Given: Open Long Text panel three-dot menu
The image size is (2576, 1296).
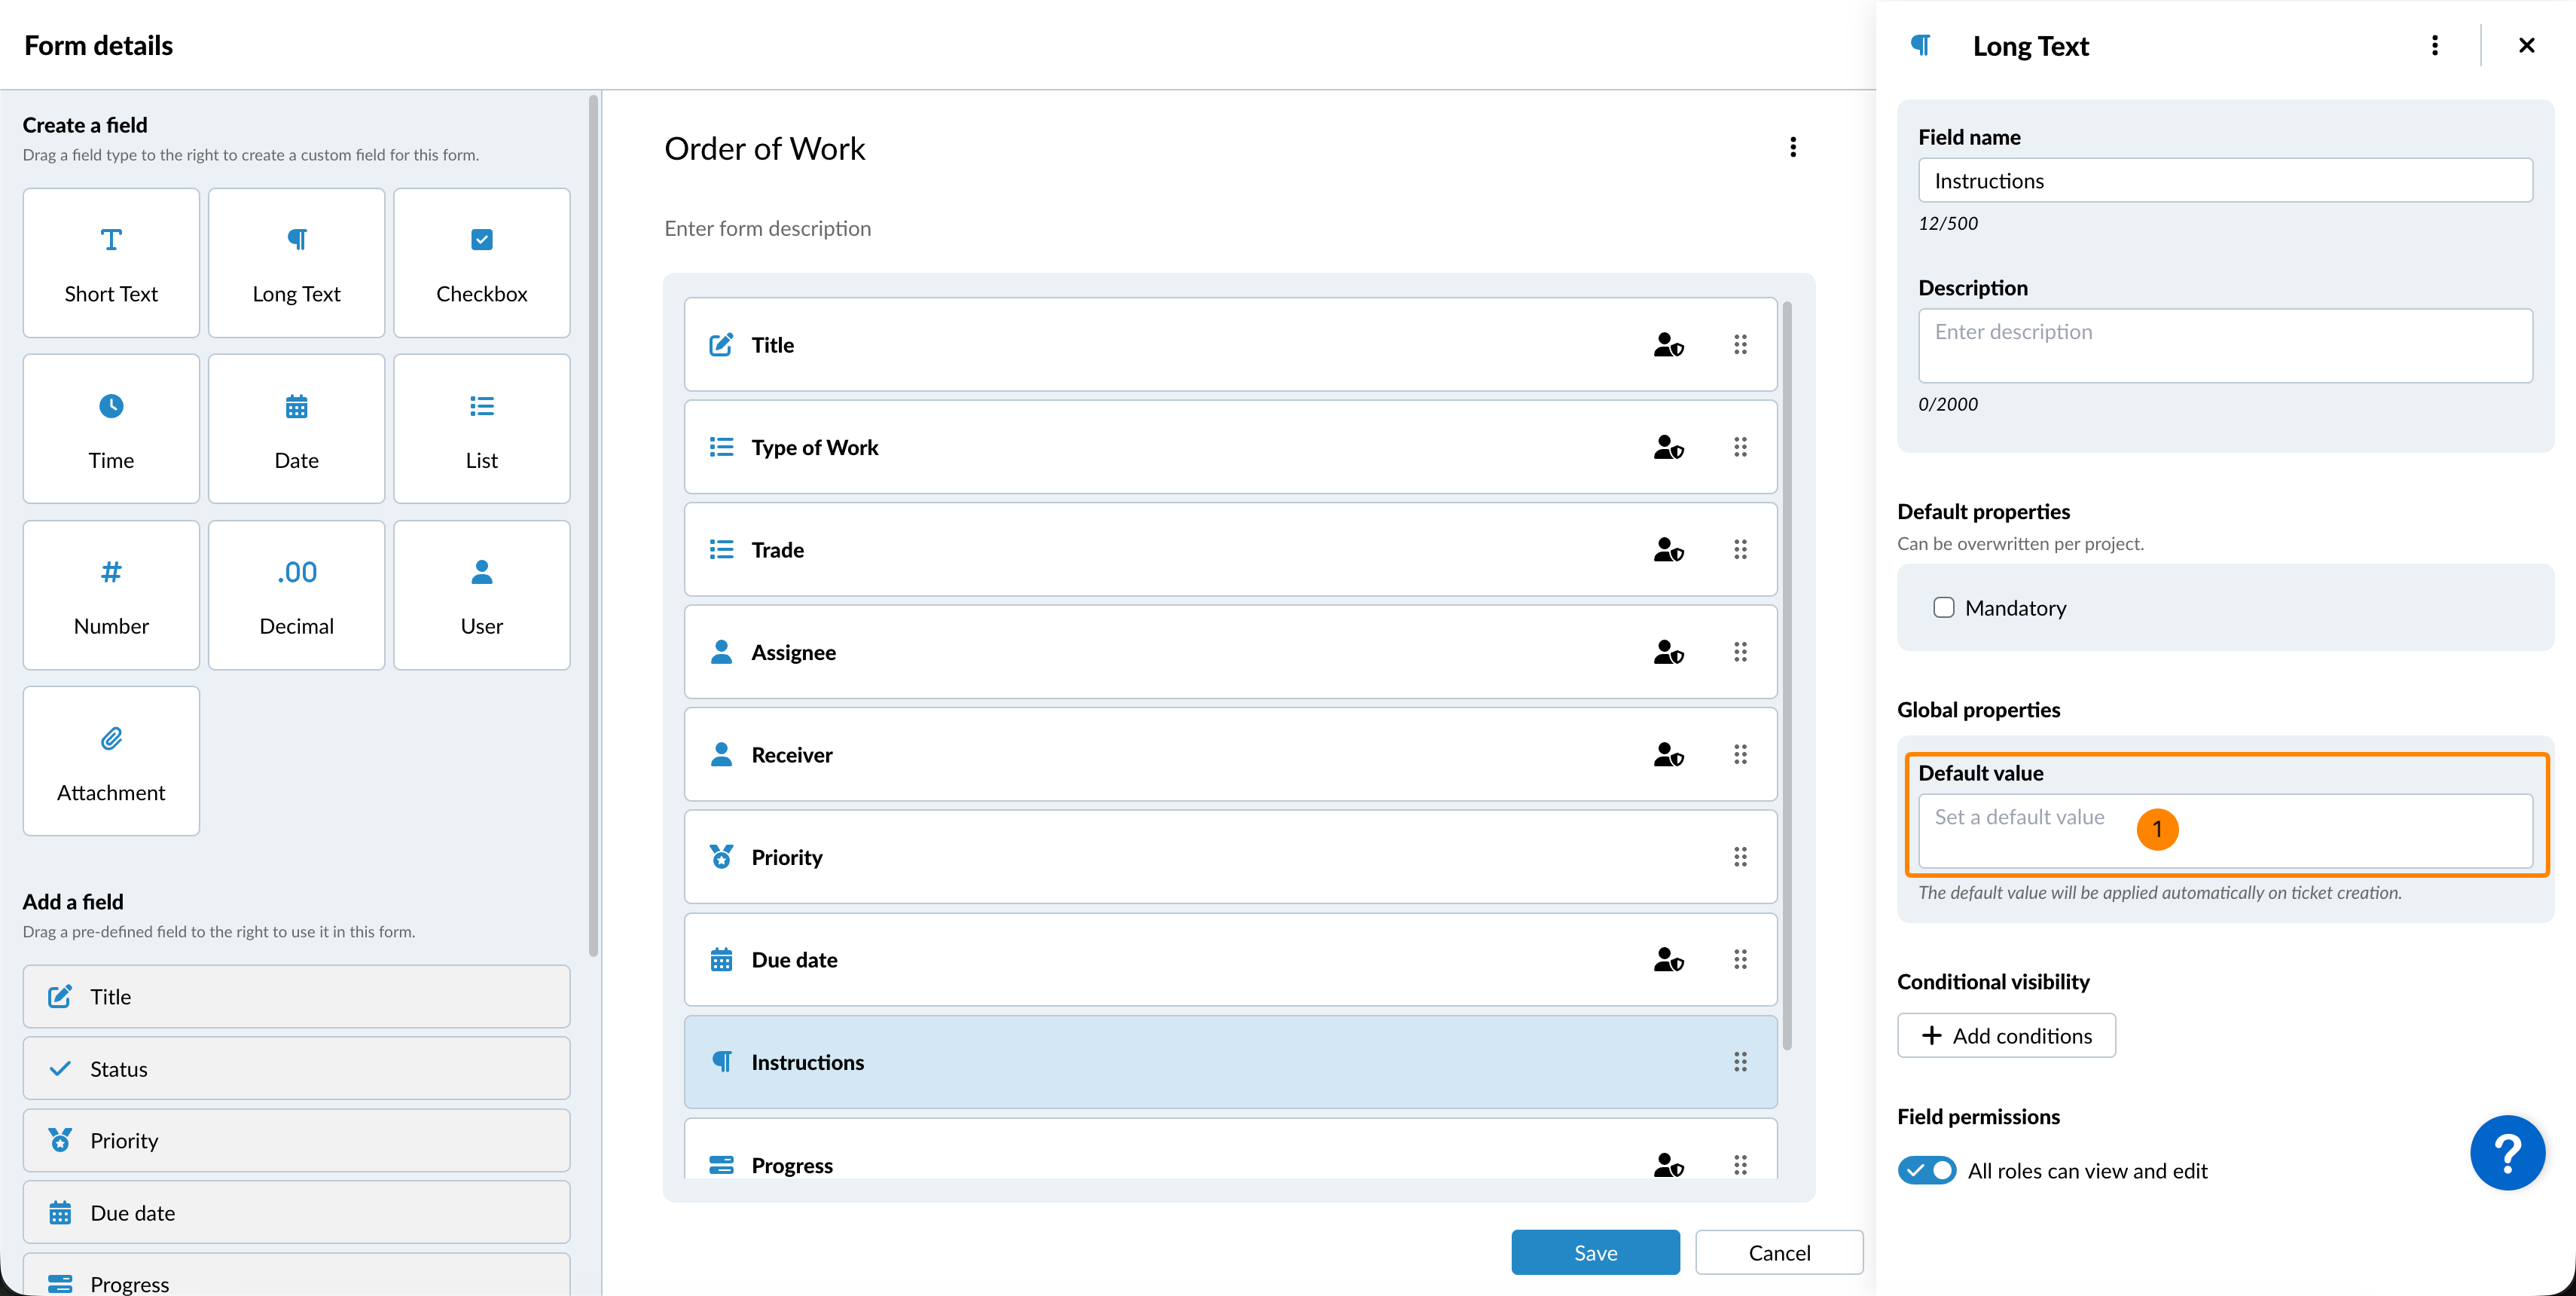Looking at the screenshot, I should pos(2434,46).
